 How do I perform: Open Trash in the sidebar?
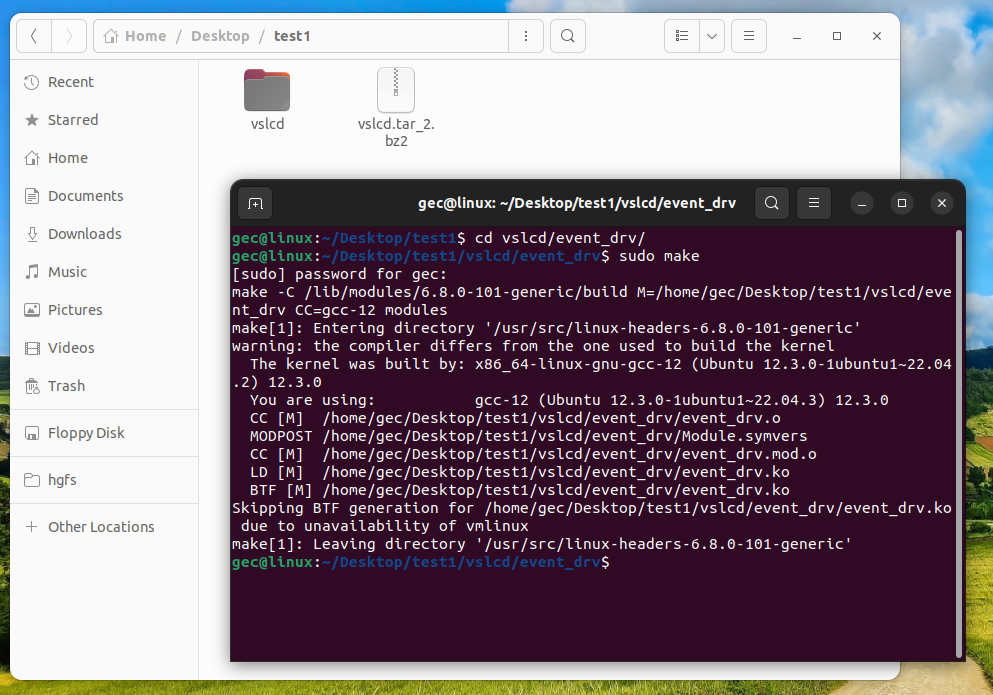point(104,386)
